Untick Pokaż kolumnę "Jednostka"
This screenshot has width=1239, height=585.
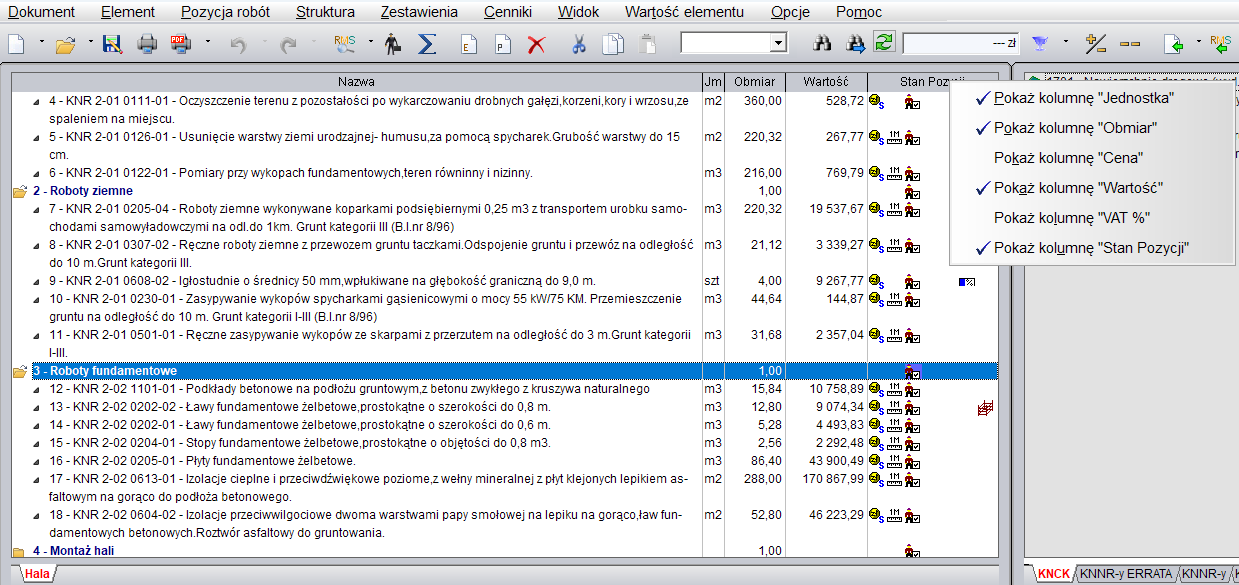click(1083, 99)
